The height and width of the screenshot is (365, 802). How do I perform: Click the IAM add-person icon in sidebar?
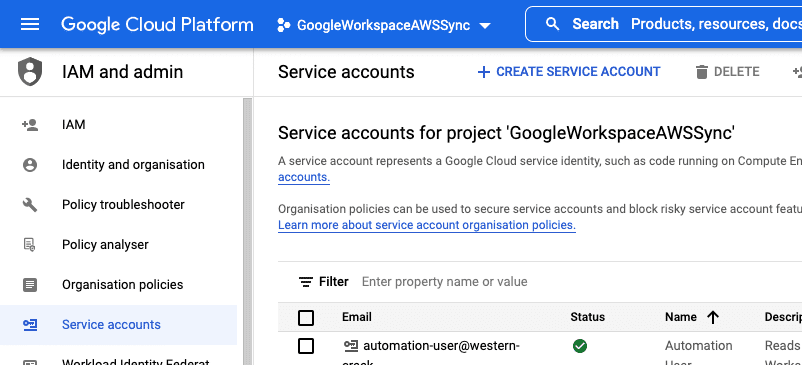point(30,124)
